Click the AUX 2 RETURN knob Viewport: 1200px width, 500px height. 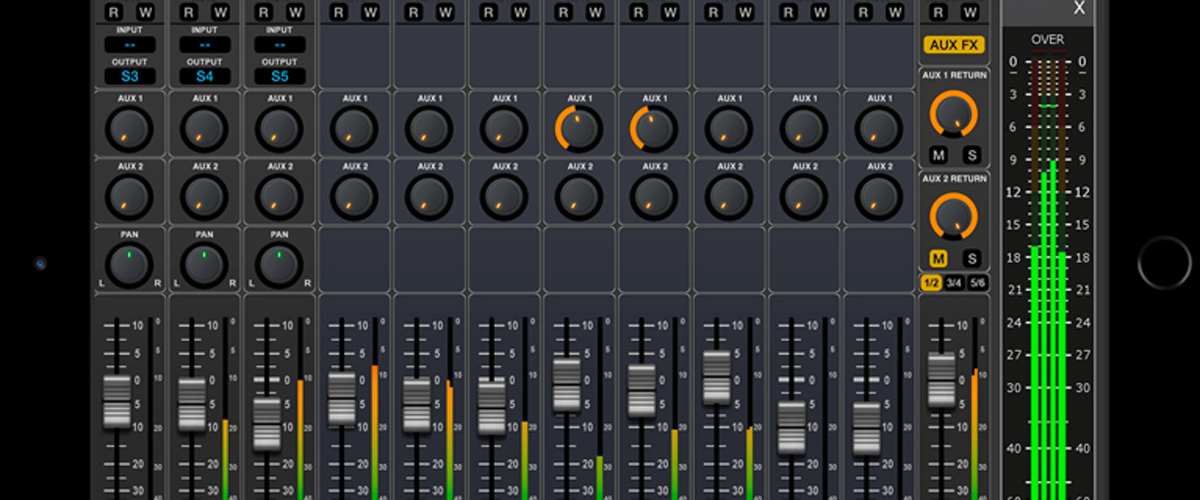(x=954, y=215)
